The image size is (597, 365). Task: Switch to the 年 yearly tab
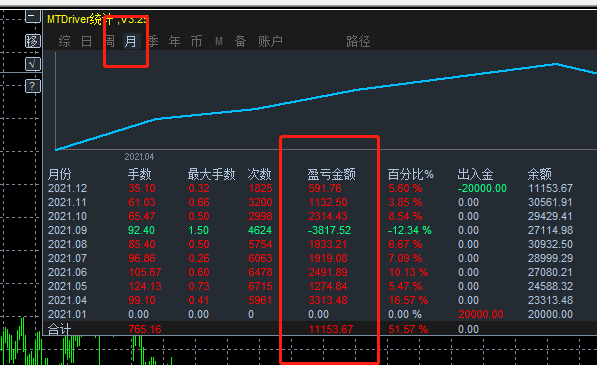175,41
